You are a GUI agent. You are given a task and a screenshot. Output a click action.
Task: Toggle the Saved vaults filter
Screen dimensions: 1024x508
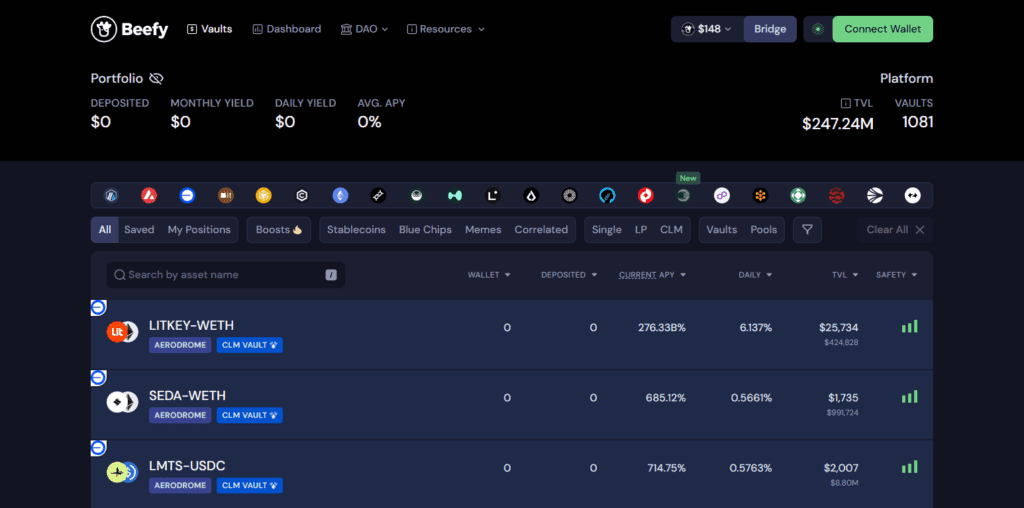pyautogui.click(x=139, y=230)
